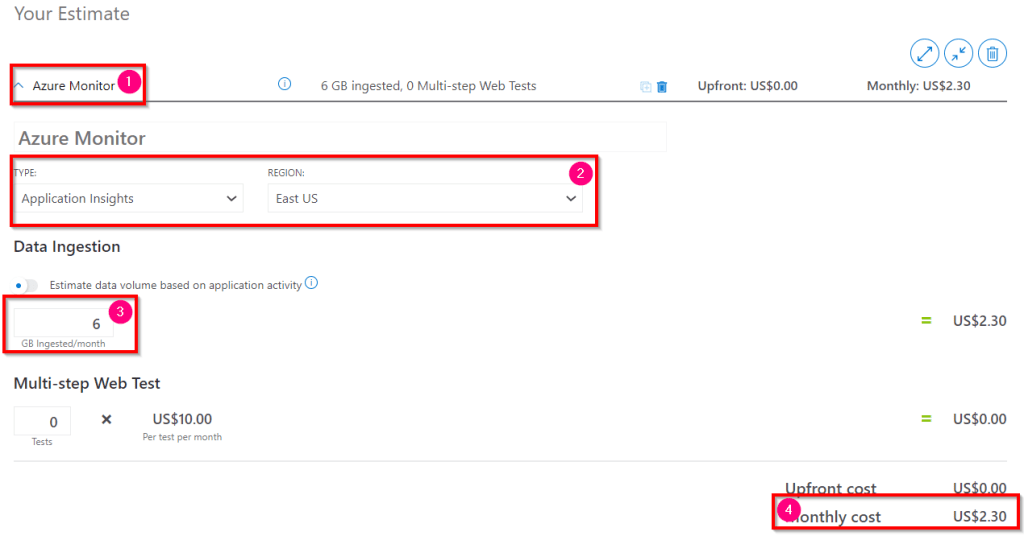Click the info icon beside the Azure Monitor header
Screen dimensions: 1024x536
284,85
